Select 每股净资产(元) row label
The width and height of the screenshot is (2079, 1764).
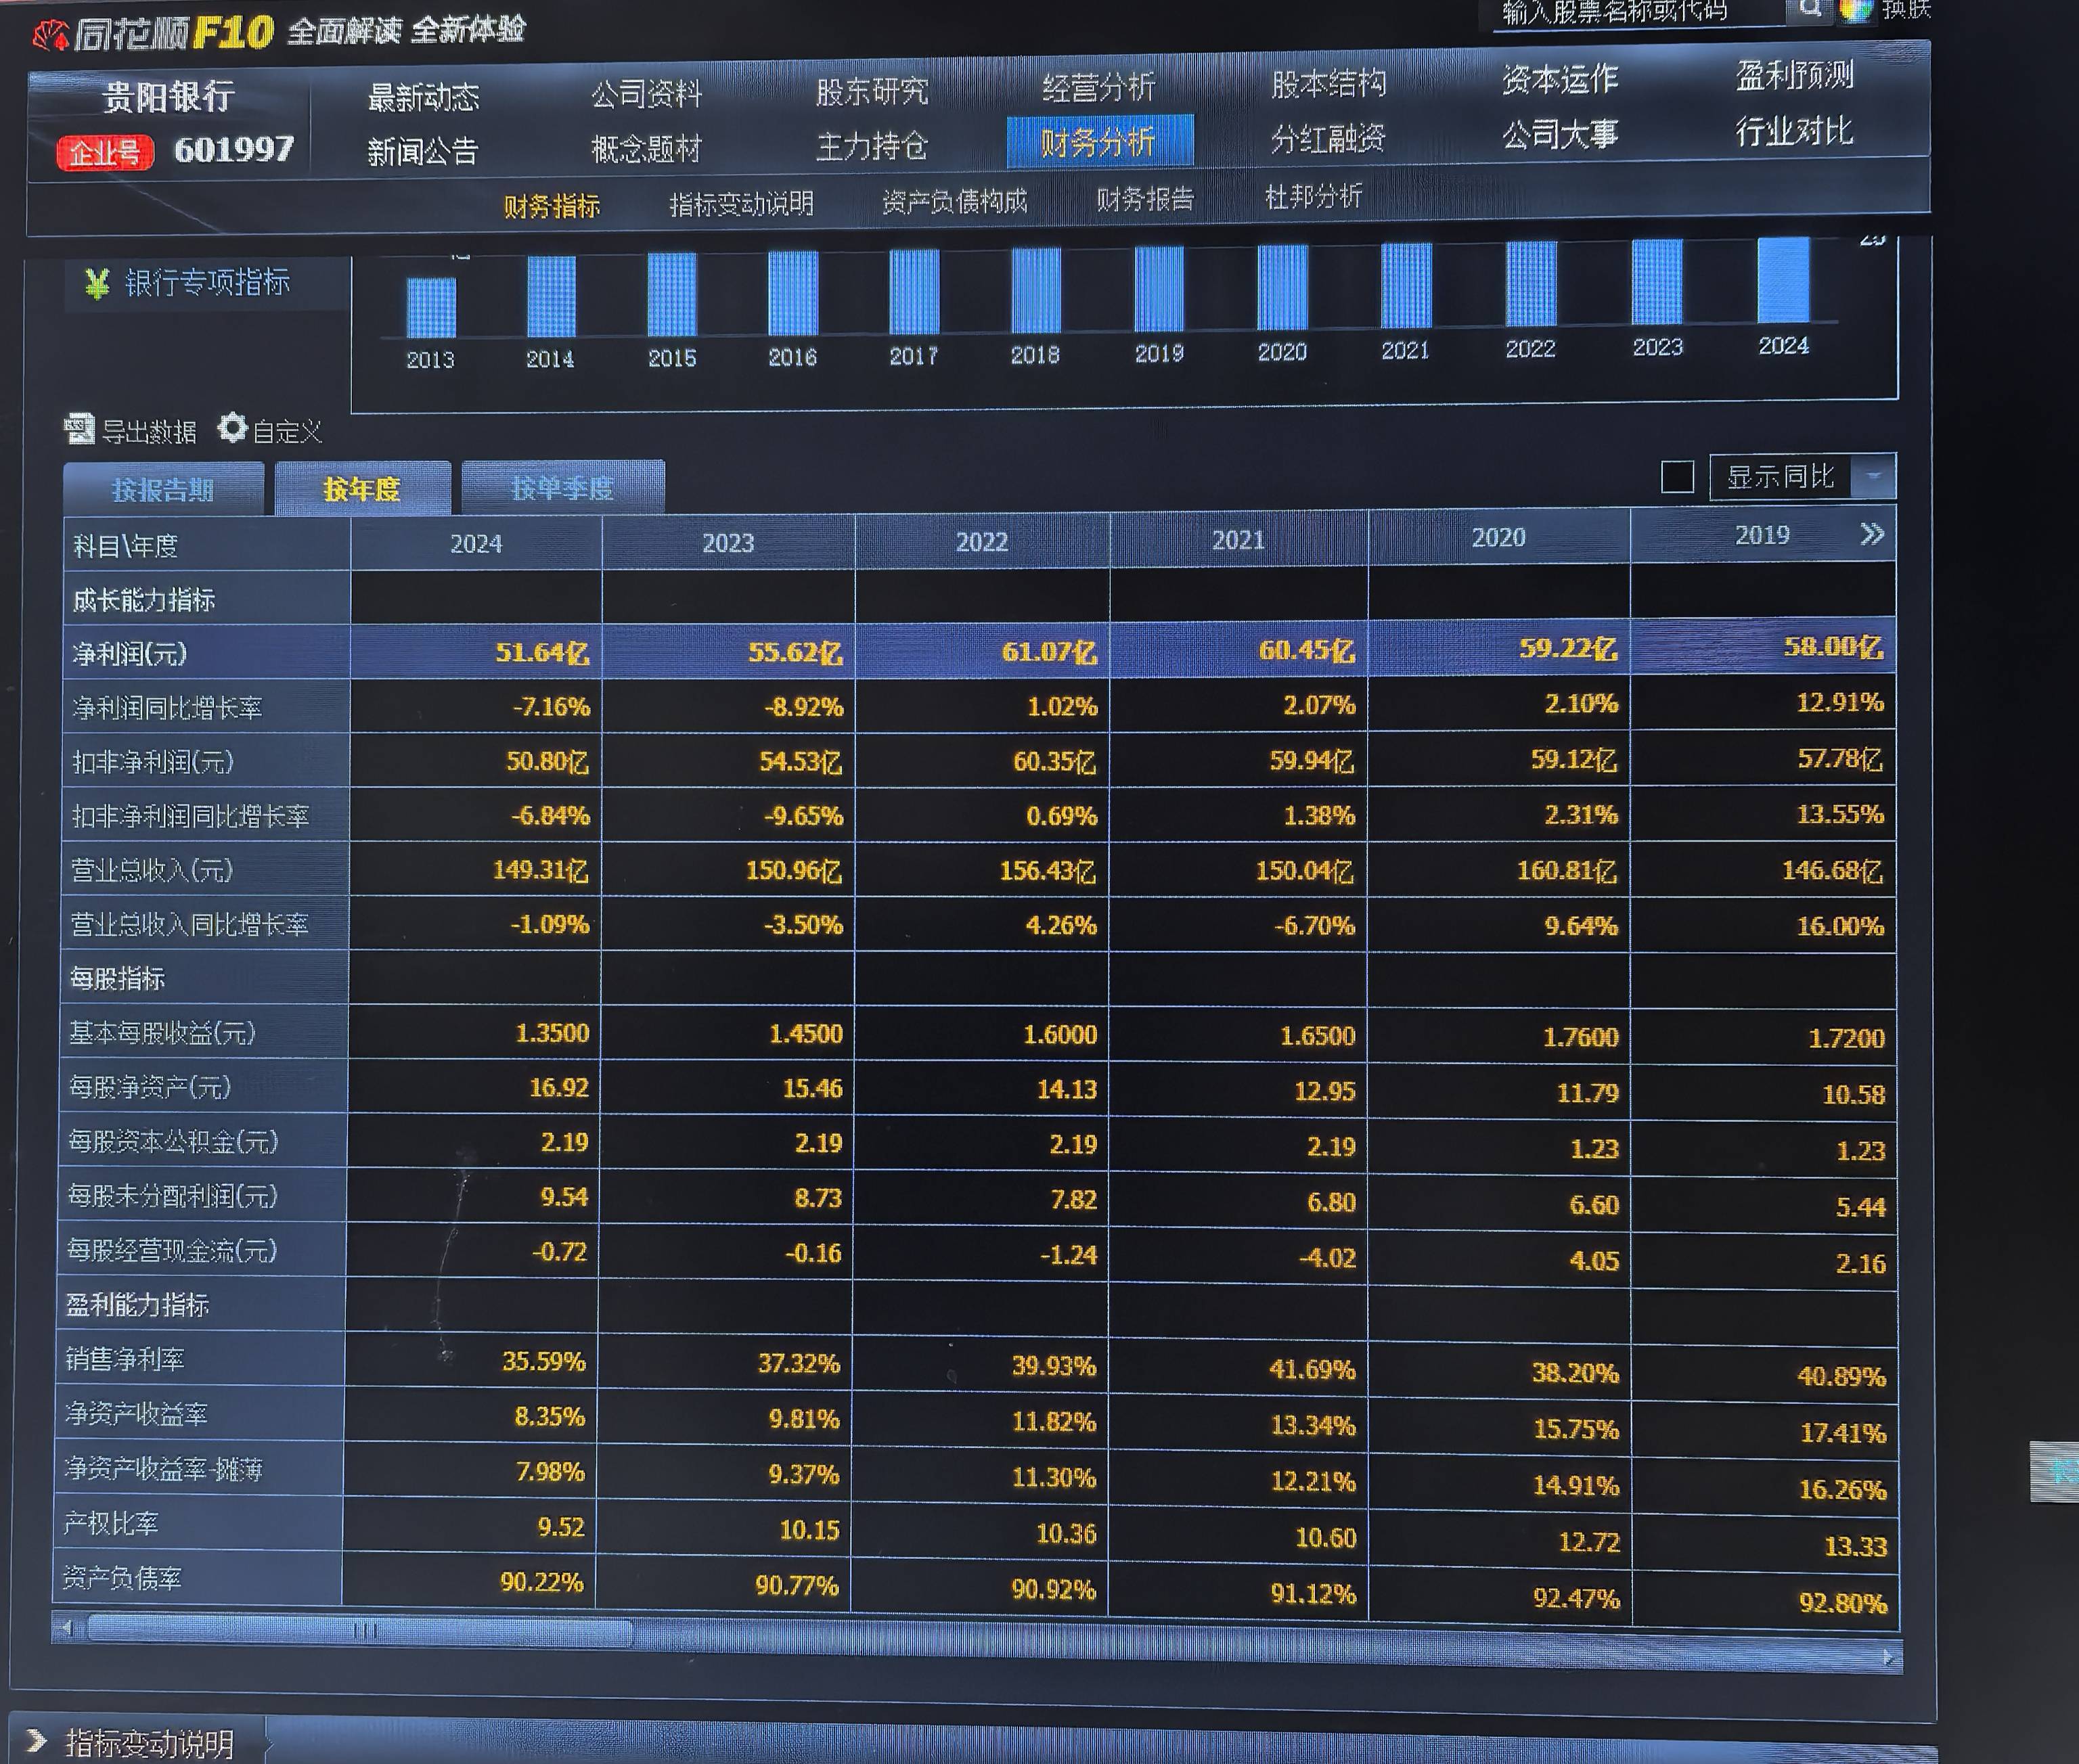149,1087
